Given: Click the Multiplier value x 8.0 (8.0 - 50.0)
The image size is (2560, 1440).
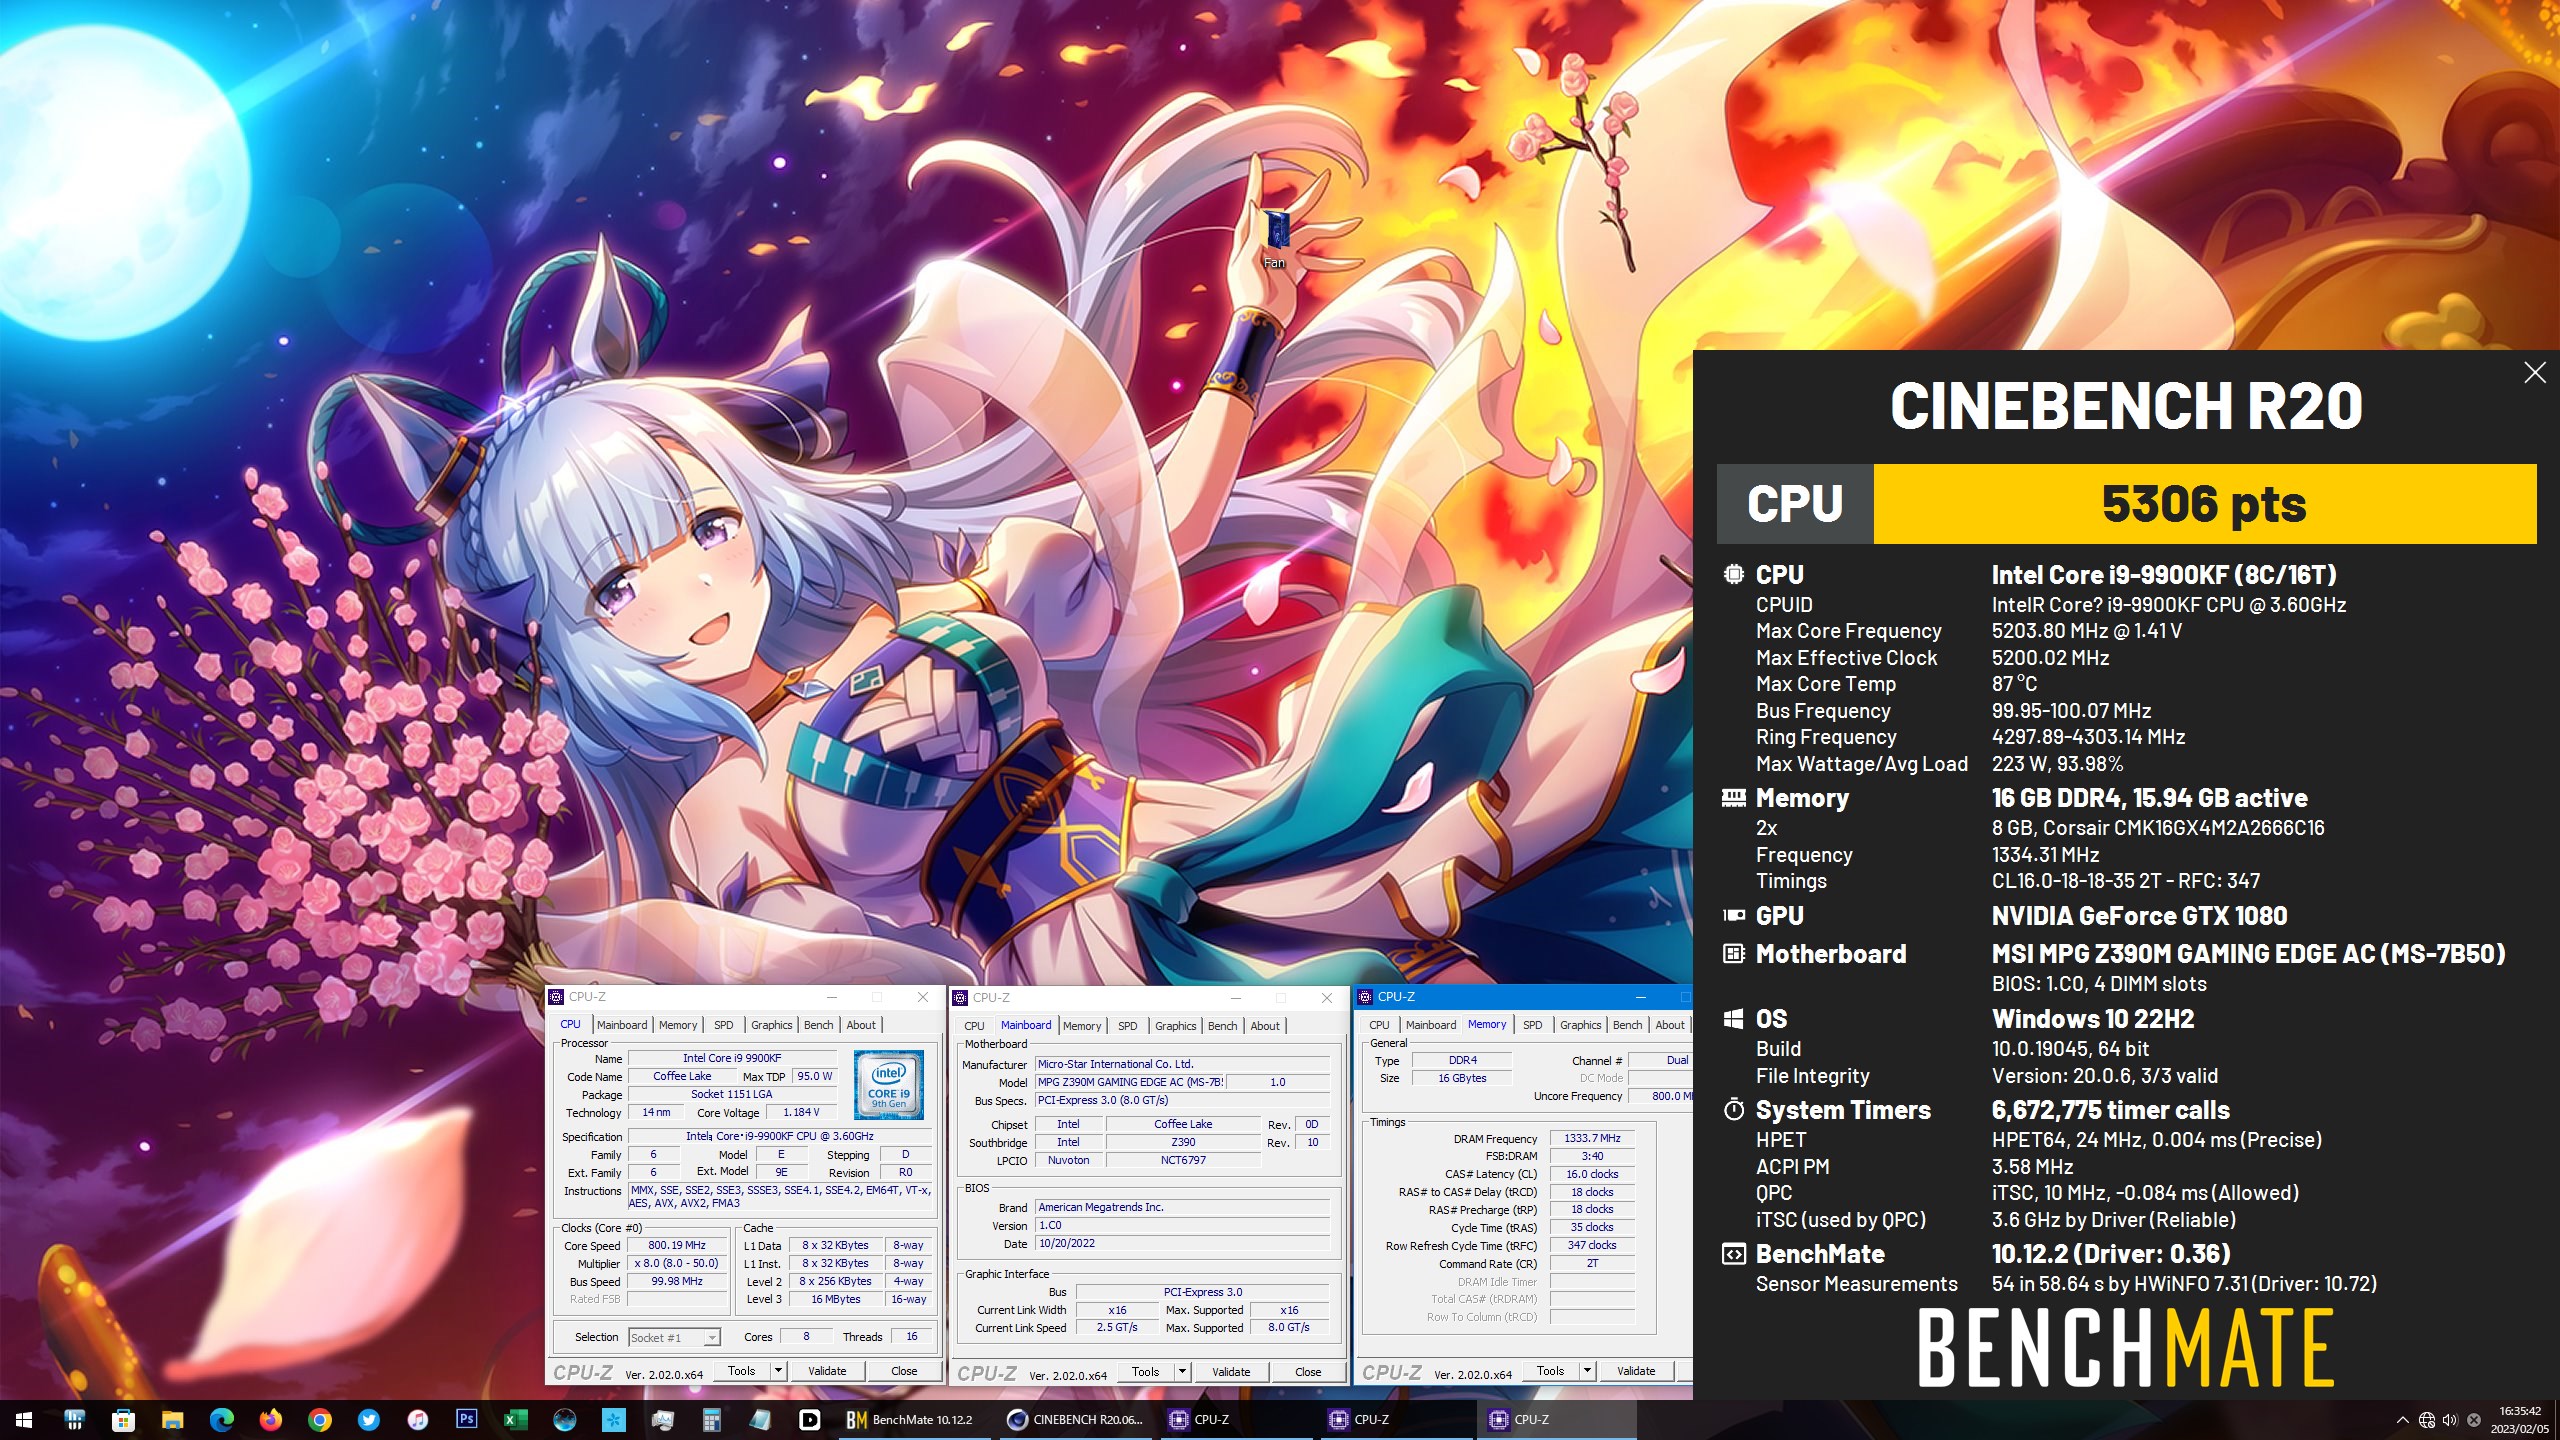Looking at the screenshot, I should [x=677, y=1264].
